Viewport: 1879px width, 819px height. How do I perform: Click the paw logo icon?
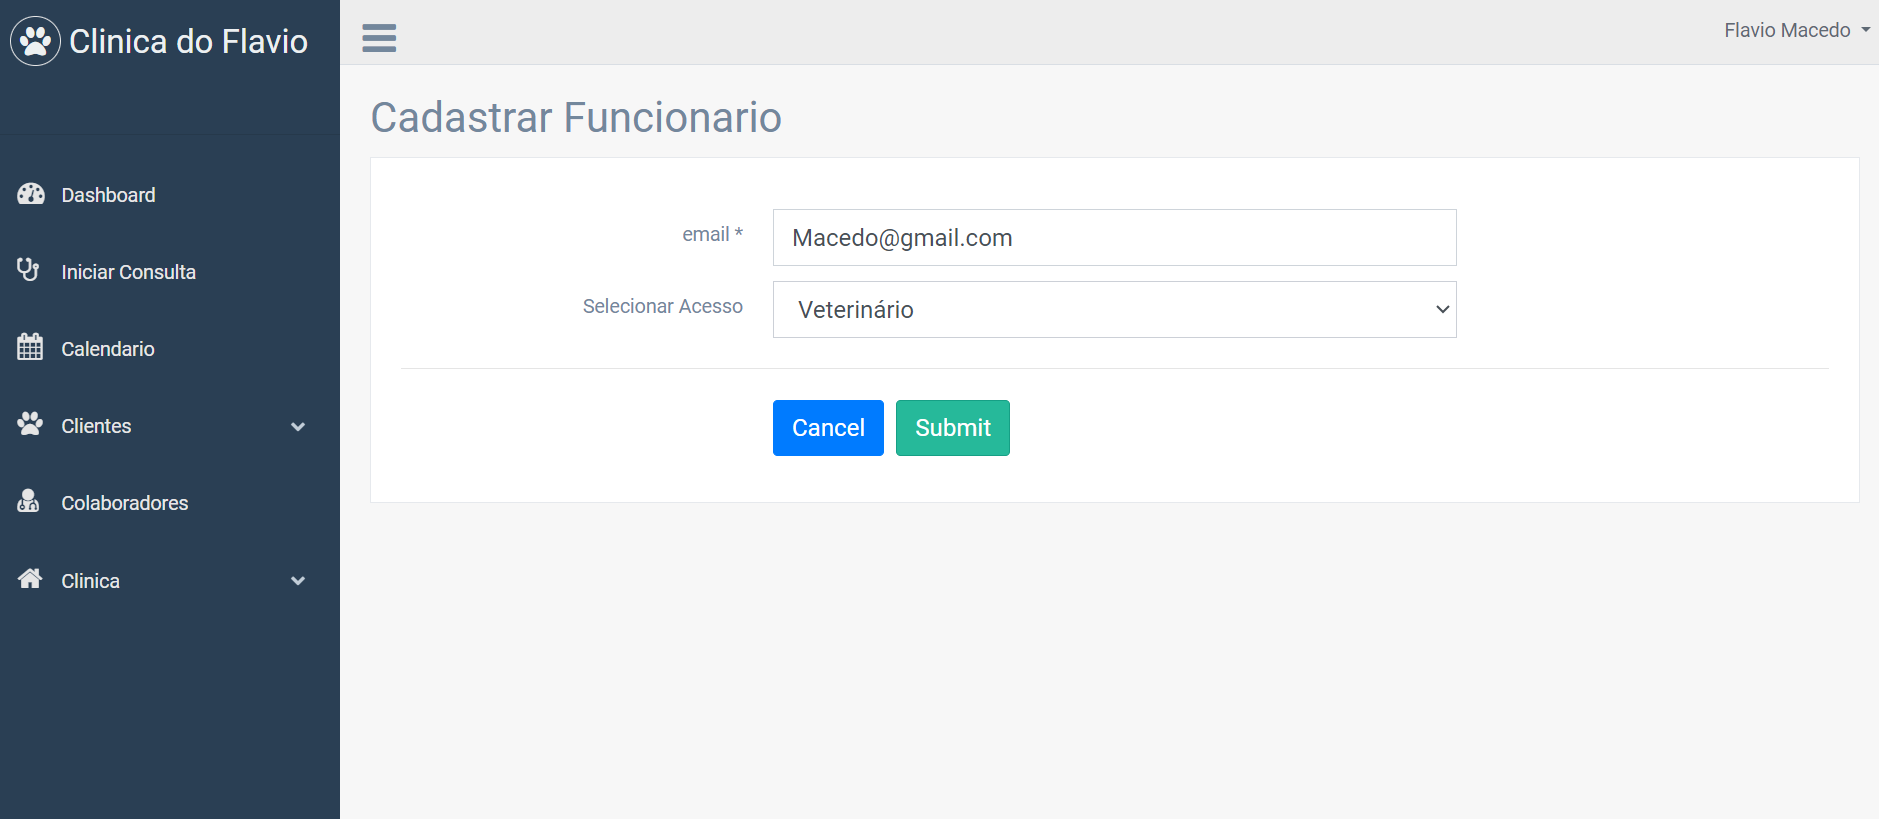click(36, 41)
